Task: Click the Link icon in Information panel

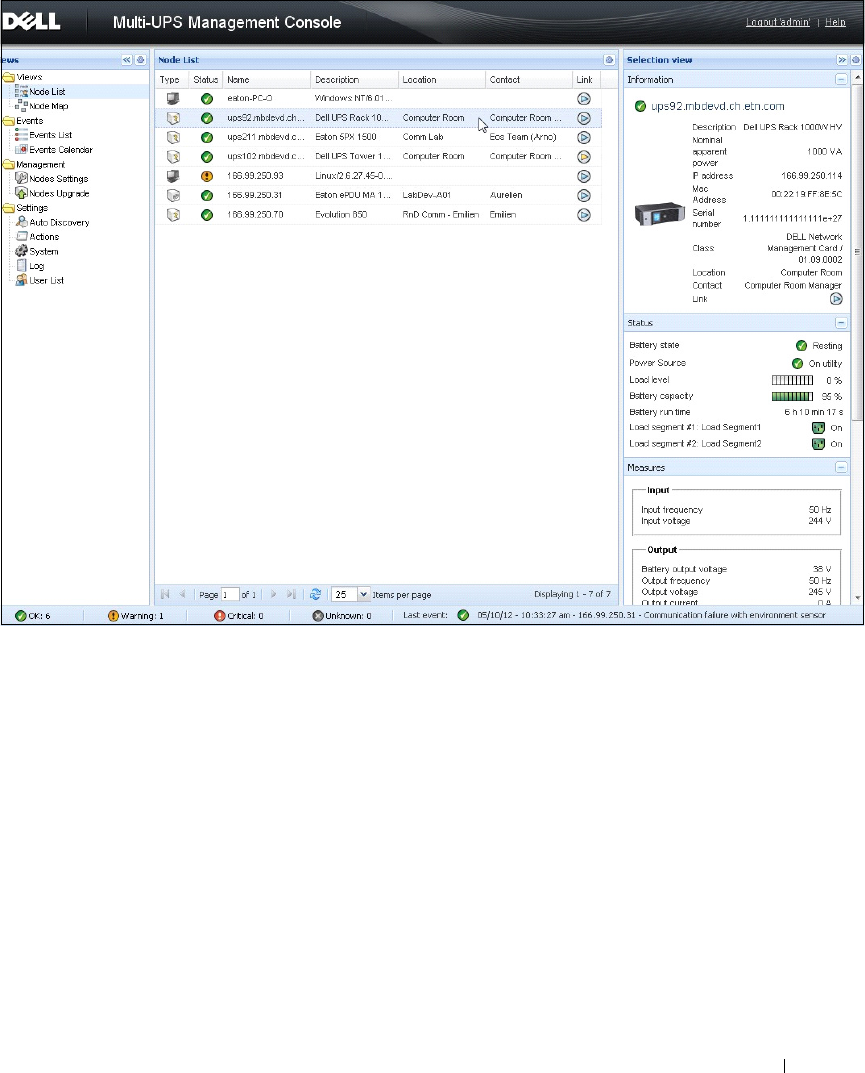Action: [836, 299]
